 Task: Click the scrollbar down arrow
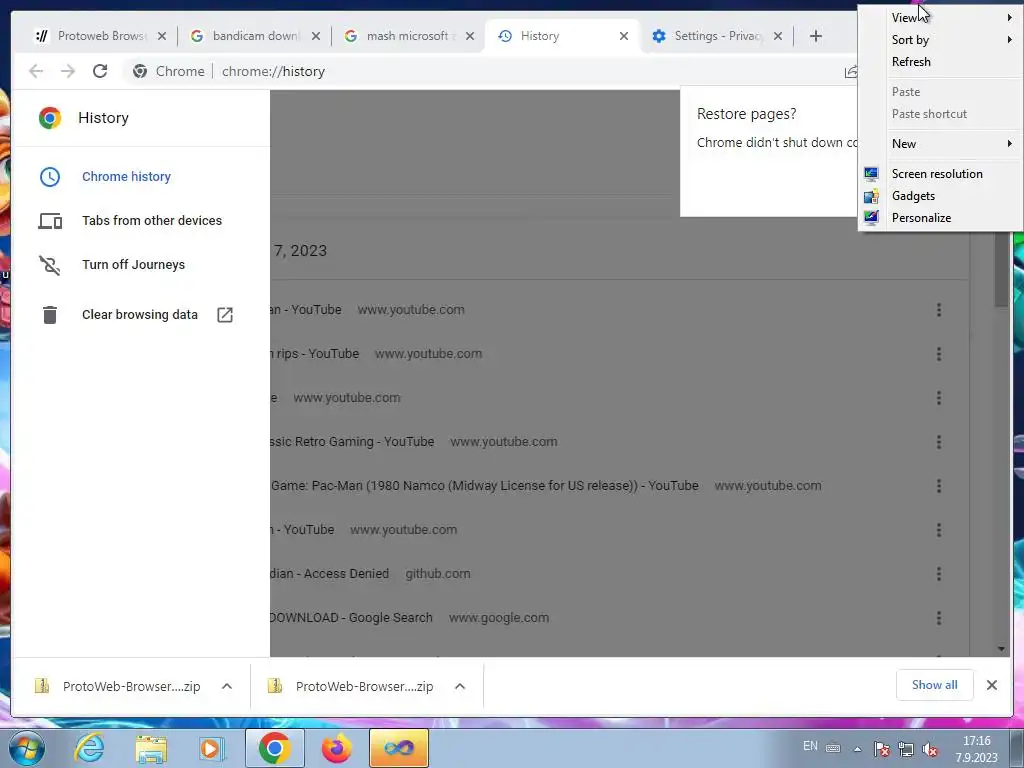click(1001, 649)
